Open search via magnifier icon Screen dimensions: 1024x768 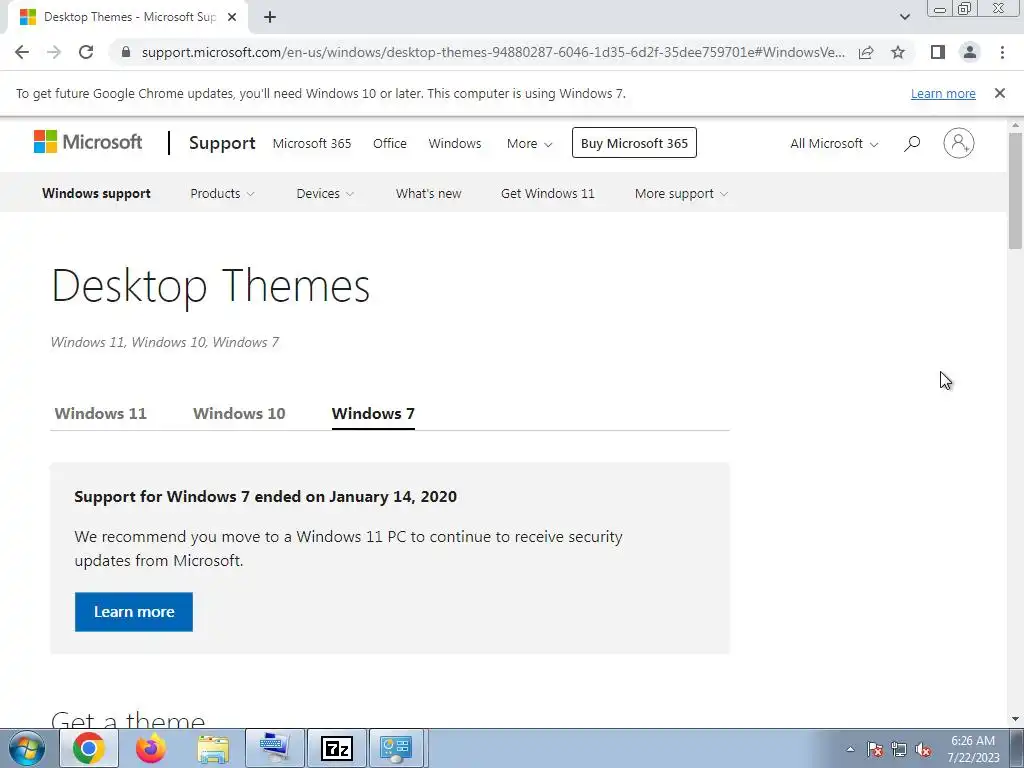click(912, 143)
